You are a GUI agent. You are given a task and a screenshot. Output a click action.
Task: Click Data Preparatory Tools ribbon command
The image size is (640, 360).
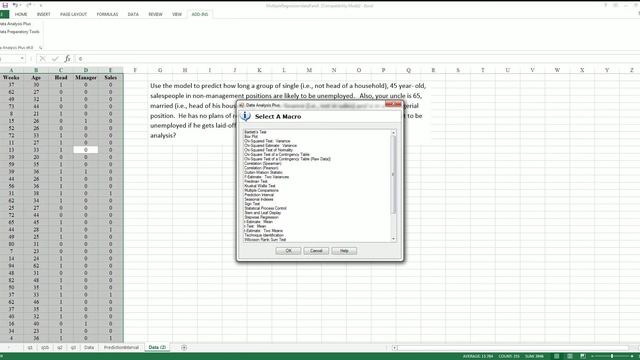19,32
